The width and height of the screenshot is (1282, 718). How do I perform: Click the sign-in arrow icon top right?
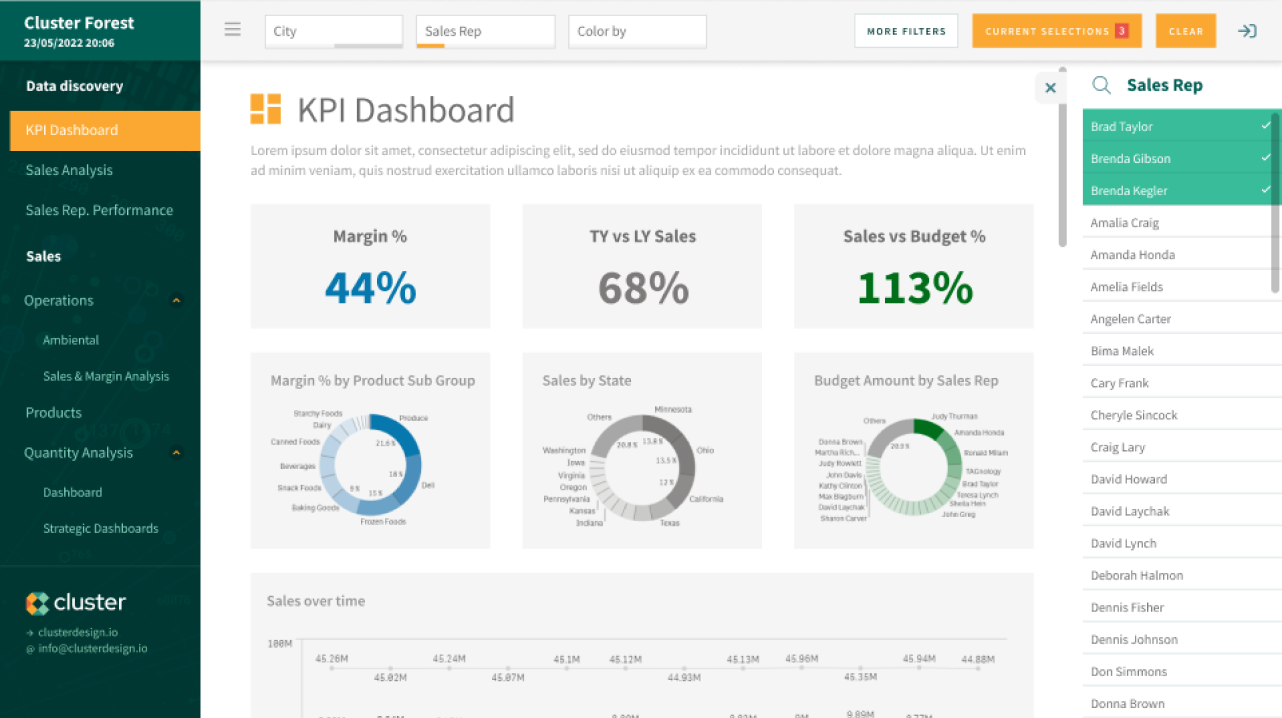click(1246, 30)
